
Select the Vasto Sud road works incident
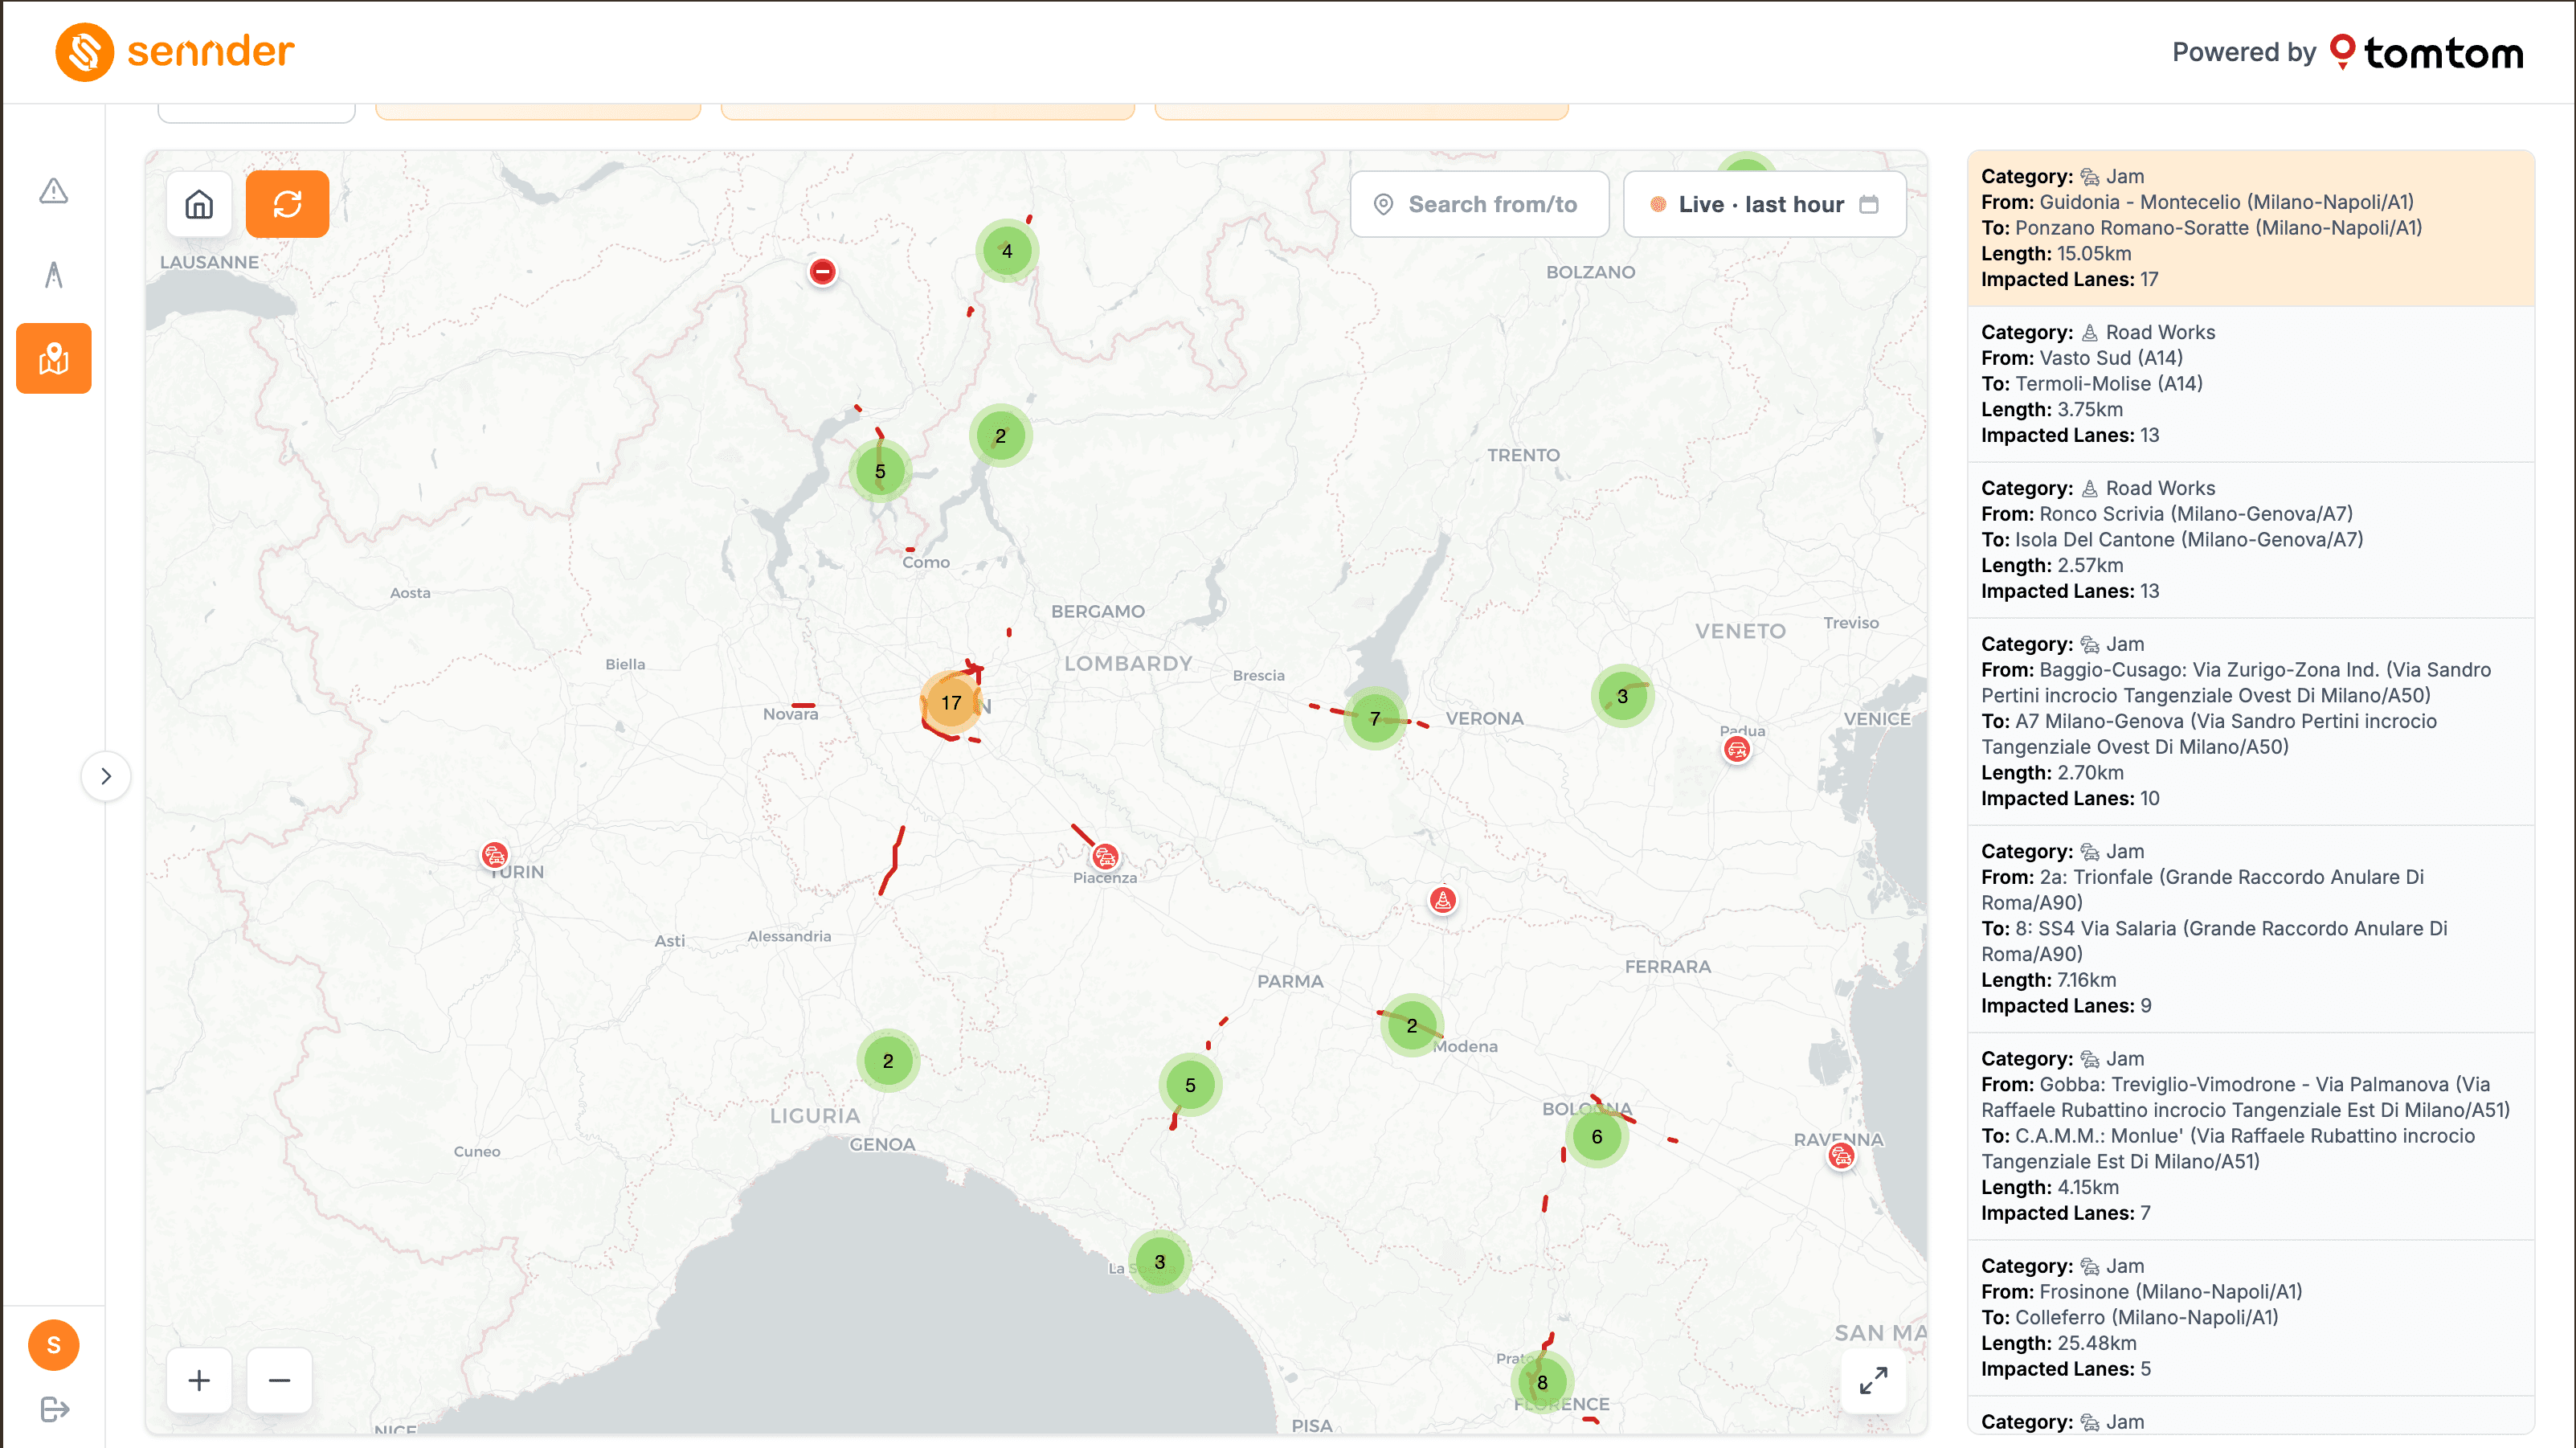click(x=2250, y=384)
